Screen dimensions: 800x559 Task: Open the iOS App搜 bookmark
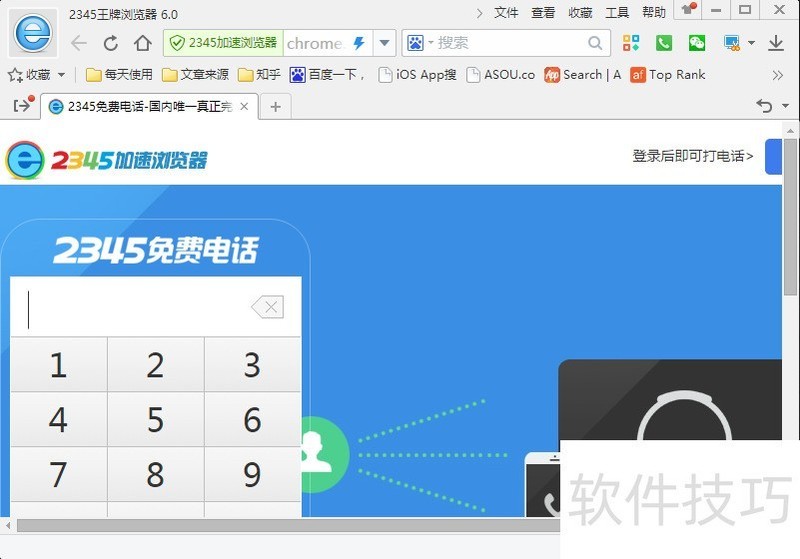(417, 75)
